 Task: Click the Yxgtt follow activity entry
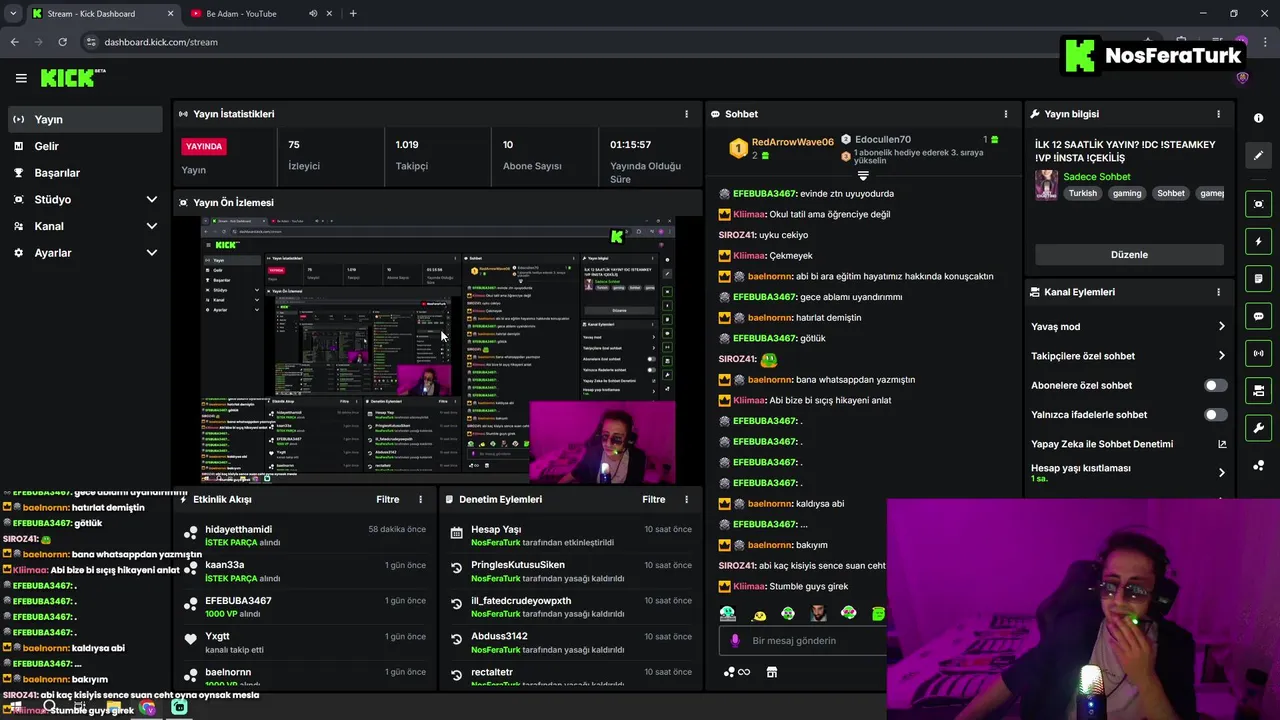click(x=306, y=642)
